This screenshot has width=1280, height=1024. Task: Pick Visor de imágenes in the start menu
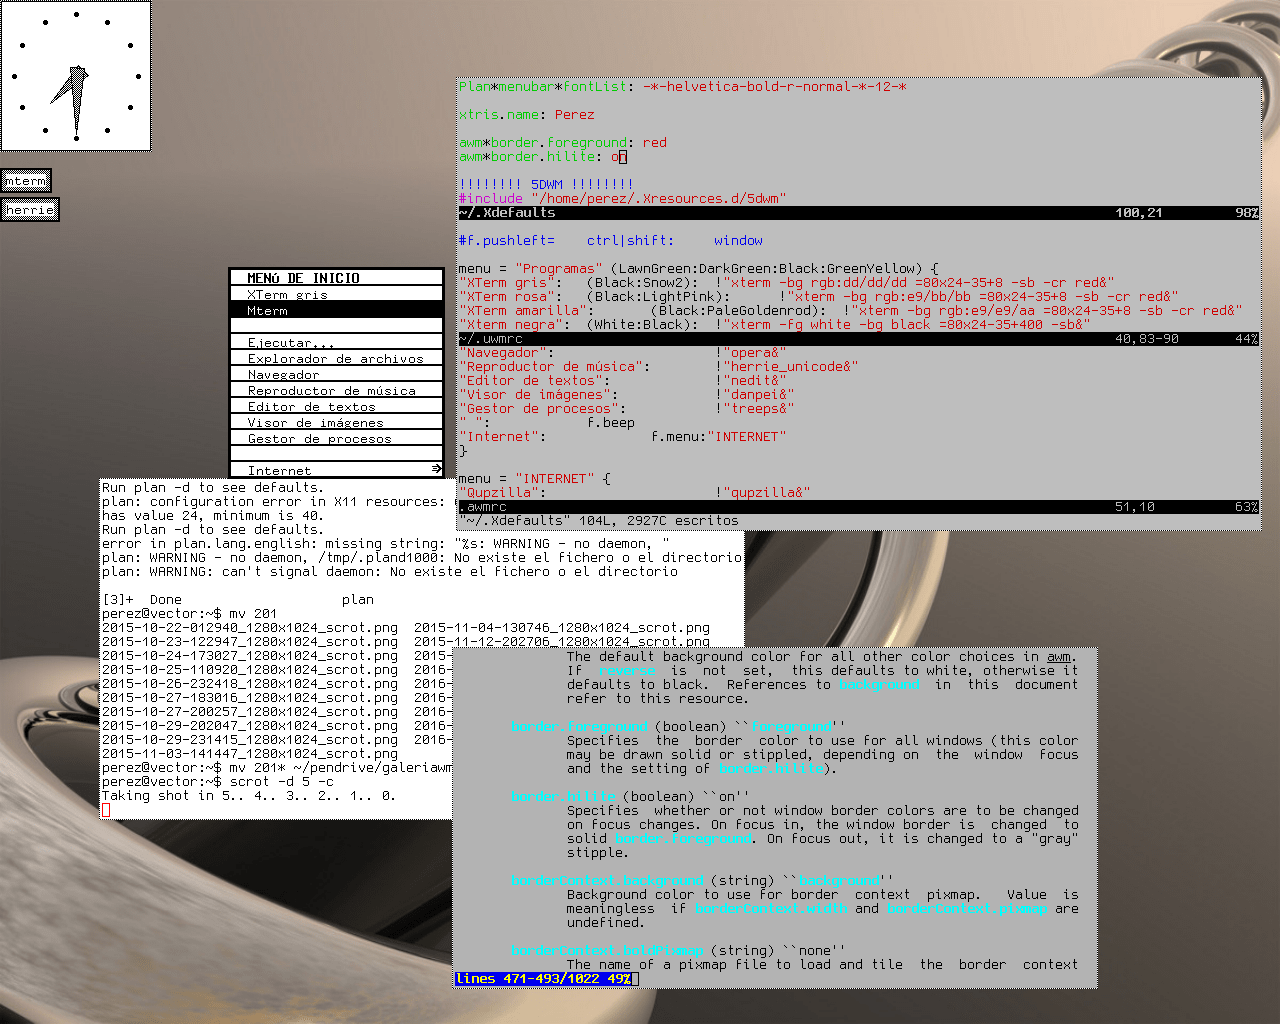[x=336, y=422]
